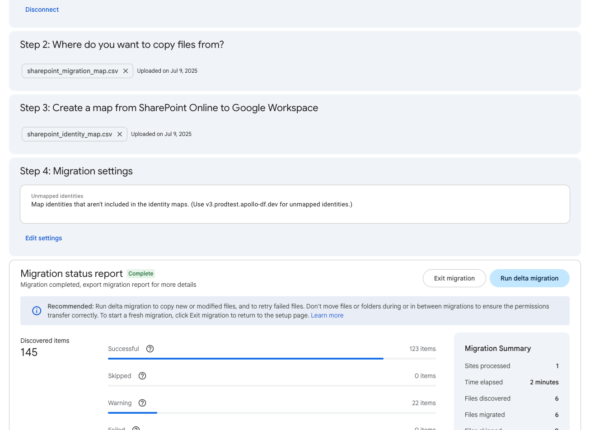The image size is (590, 430).
Task: Select the '22 items' warning count
Action: 424,403
